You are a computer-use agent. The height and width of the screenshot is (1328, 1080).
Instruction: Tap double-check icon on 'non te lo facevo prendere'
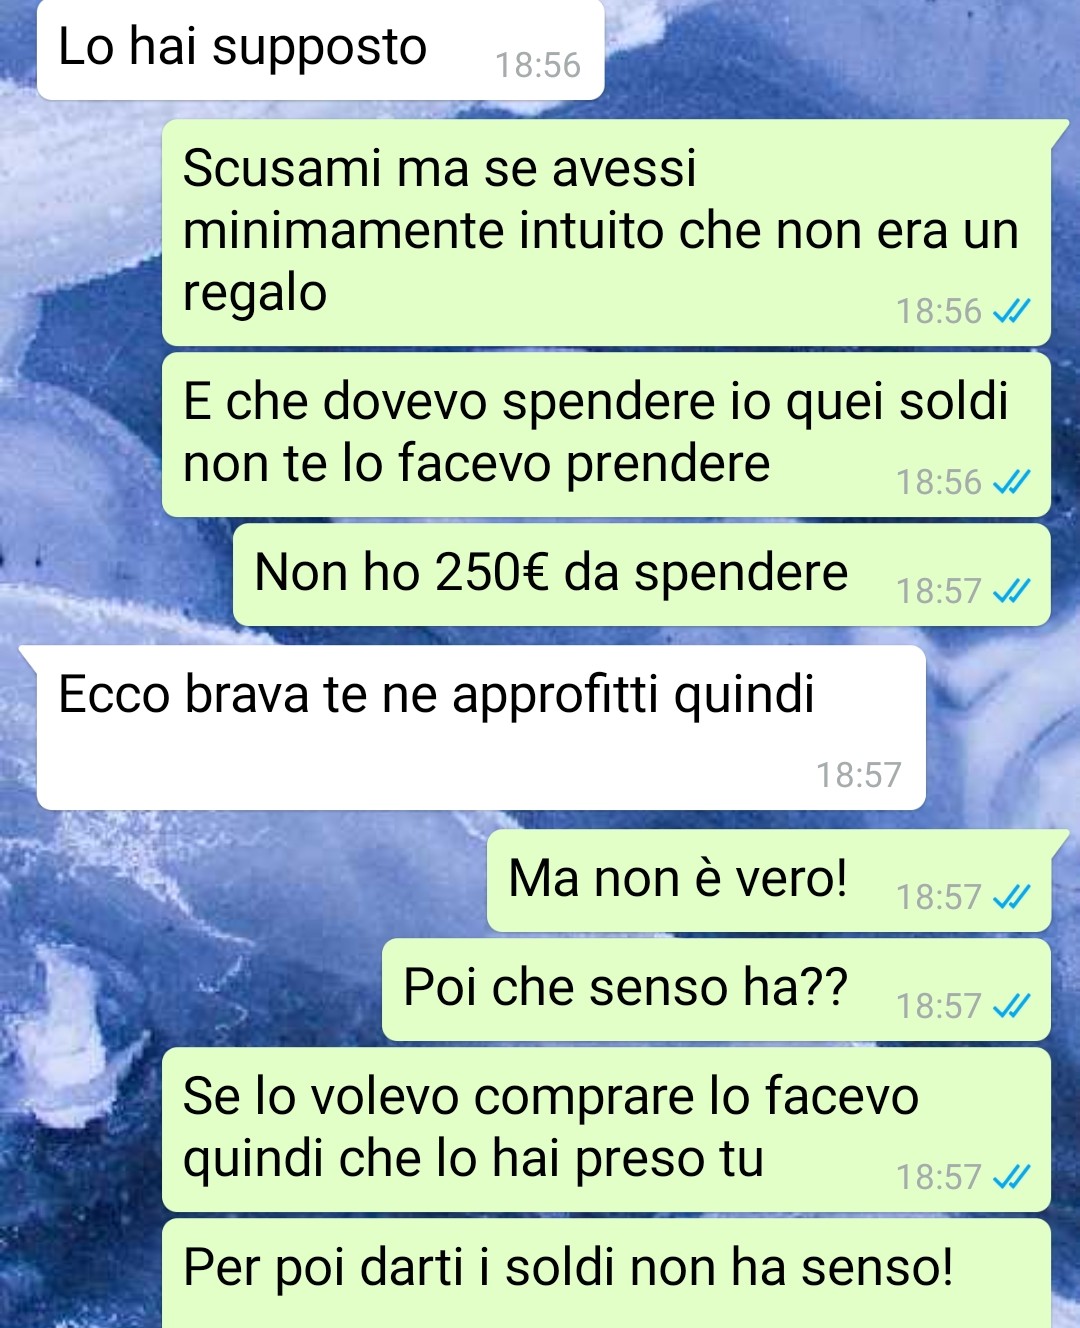pyautogui.click(x=1011, y=483)
